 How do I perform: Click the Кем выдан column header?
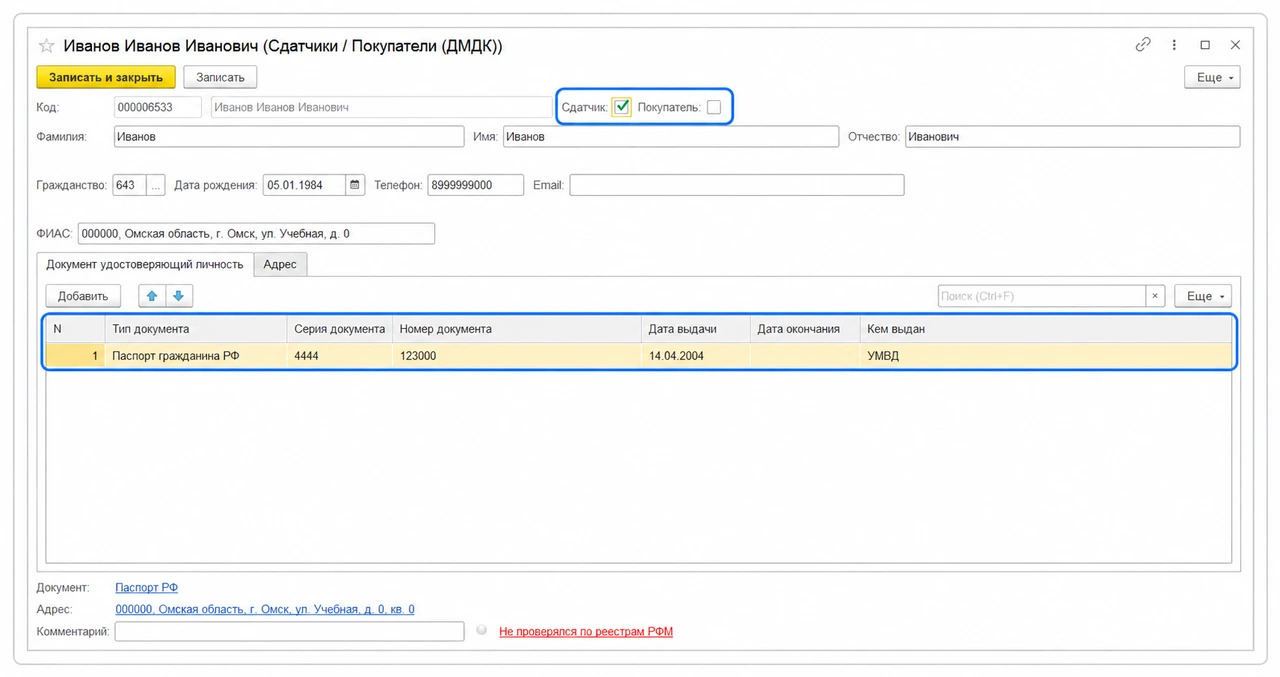pos(1045,329)
